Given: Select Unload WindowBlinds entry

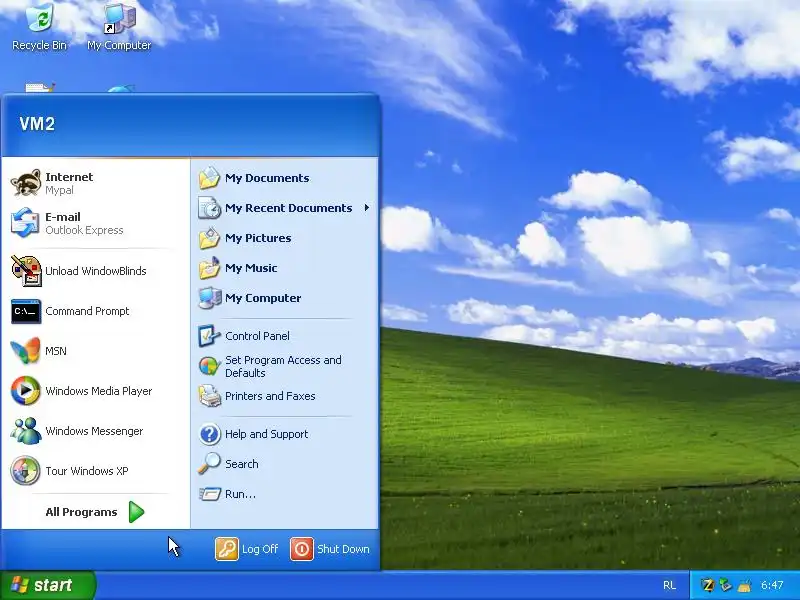Looking at the screenshot, I should pos(95,271).
